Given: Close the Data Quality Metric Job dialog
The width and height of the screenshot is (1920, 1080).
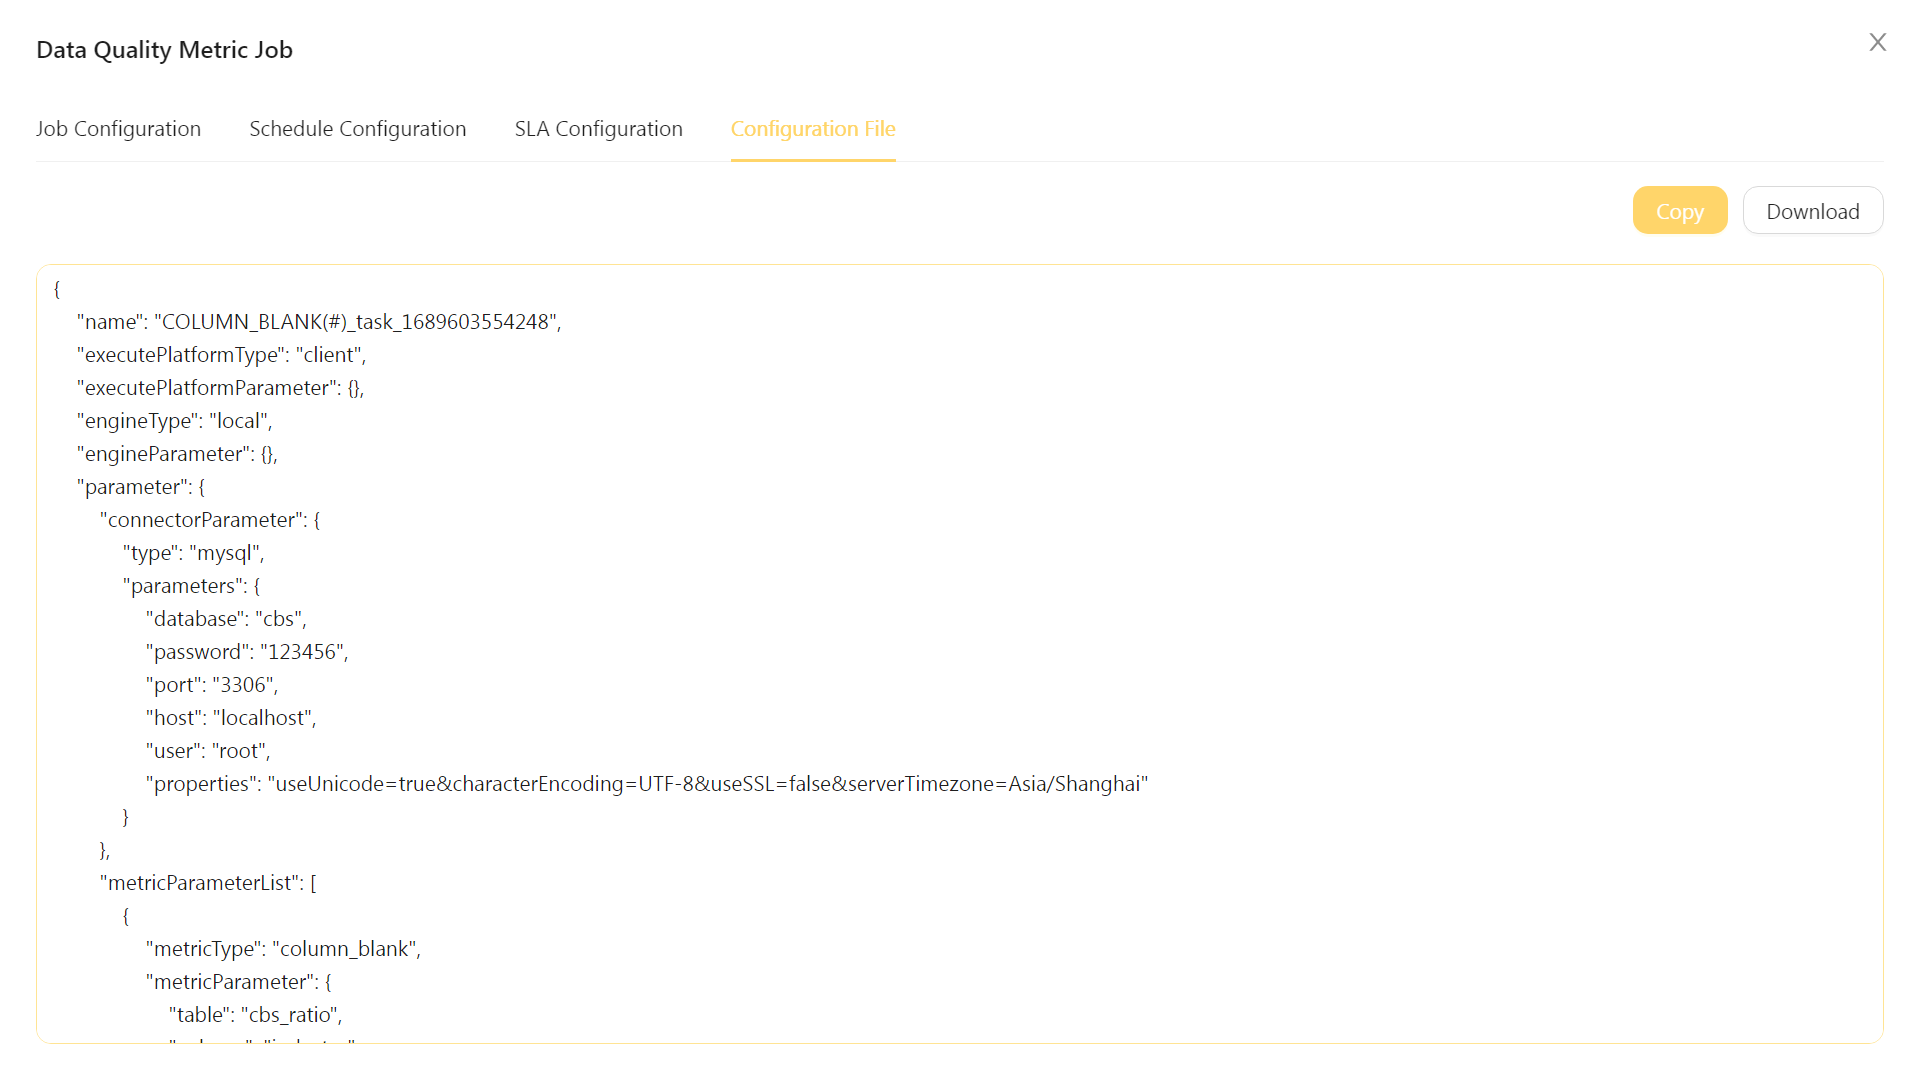Looking at the screenshot, I should (x=1877, y=42).
